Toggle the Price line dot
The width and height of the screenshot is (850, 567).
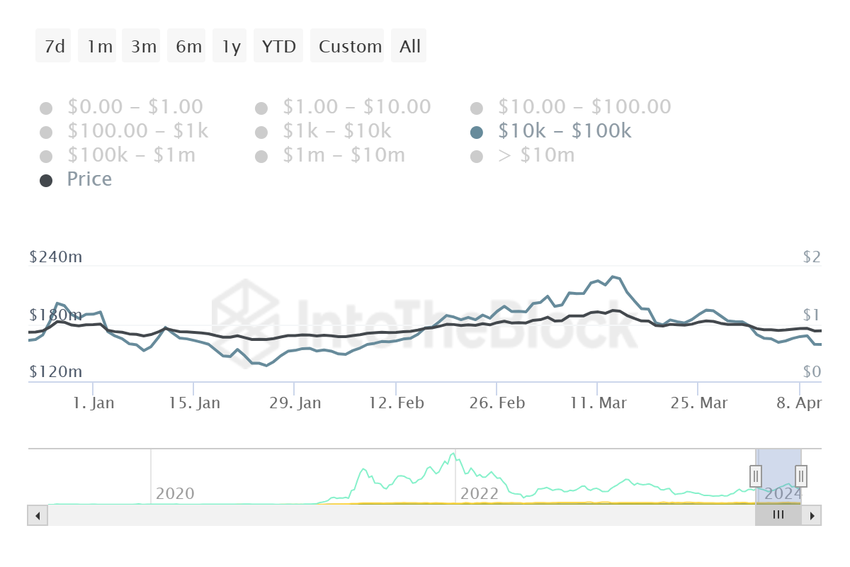pyautogui.click(x=46, y=180)
